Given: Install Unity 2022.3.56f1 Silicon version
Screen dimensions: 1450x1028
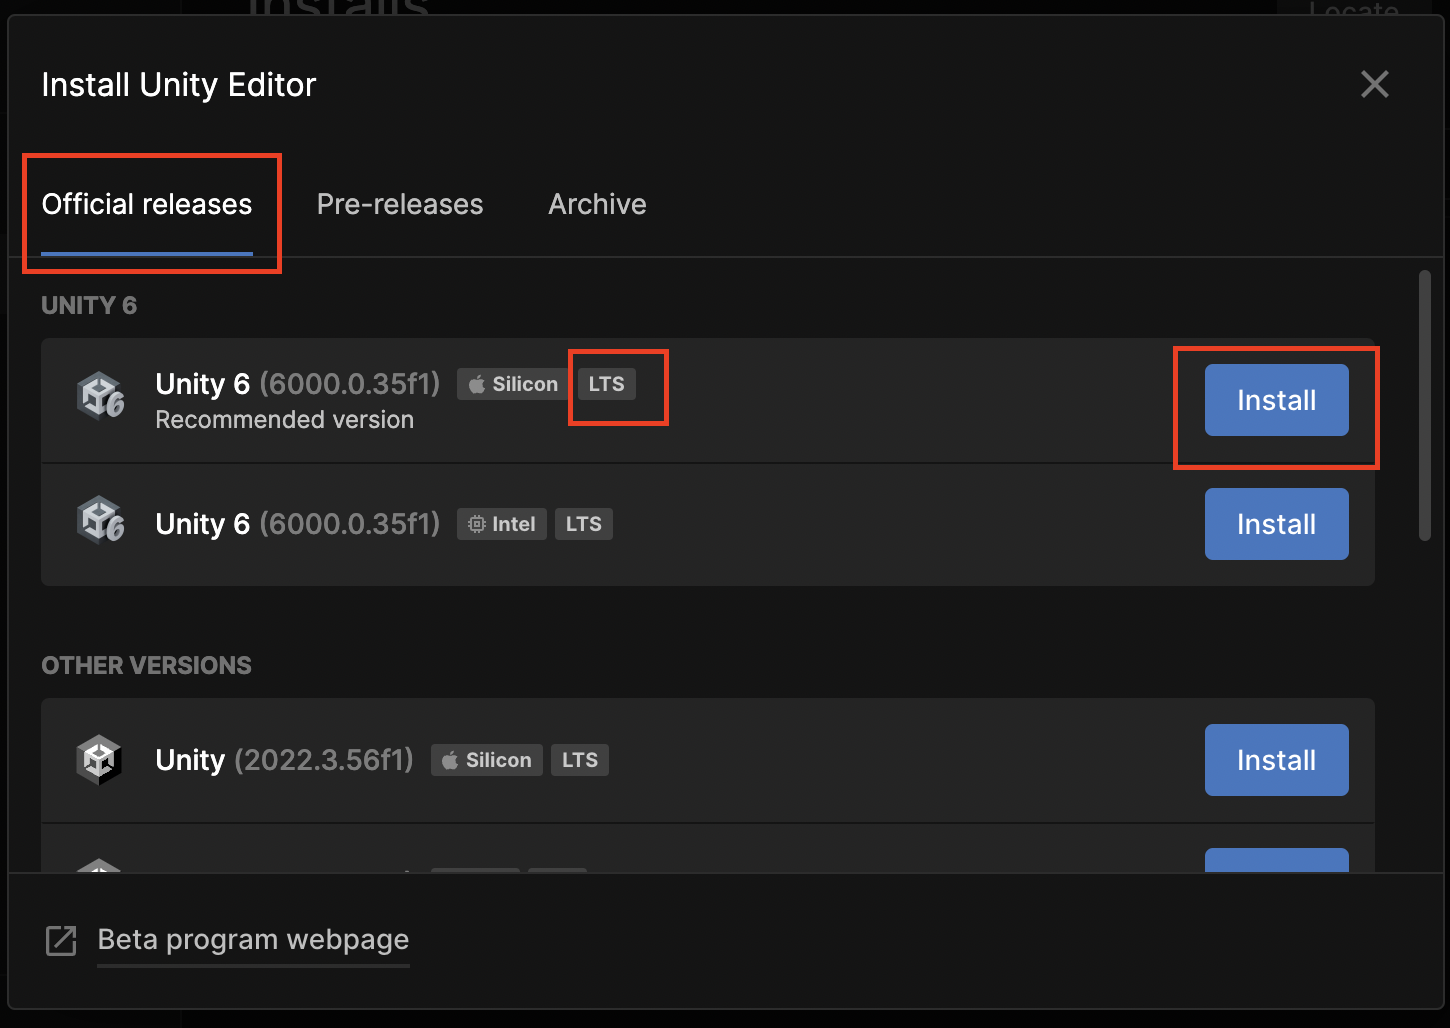Looking at the screenshot, I should [1276, 760].
